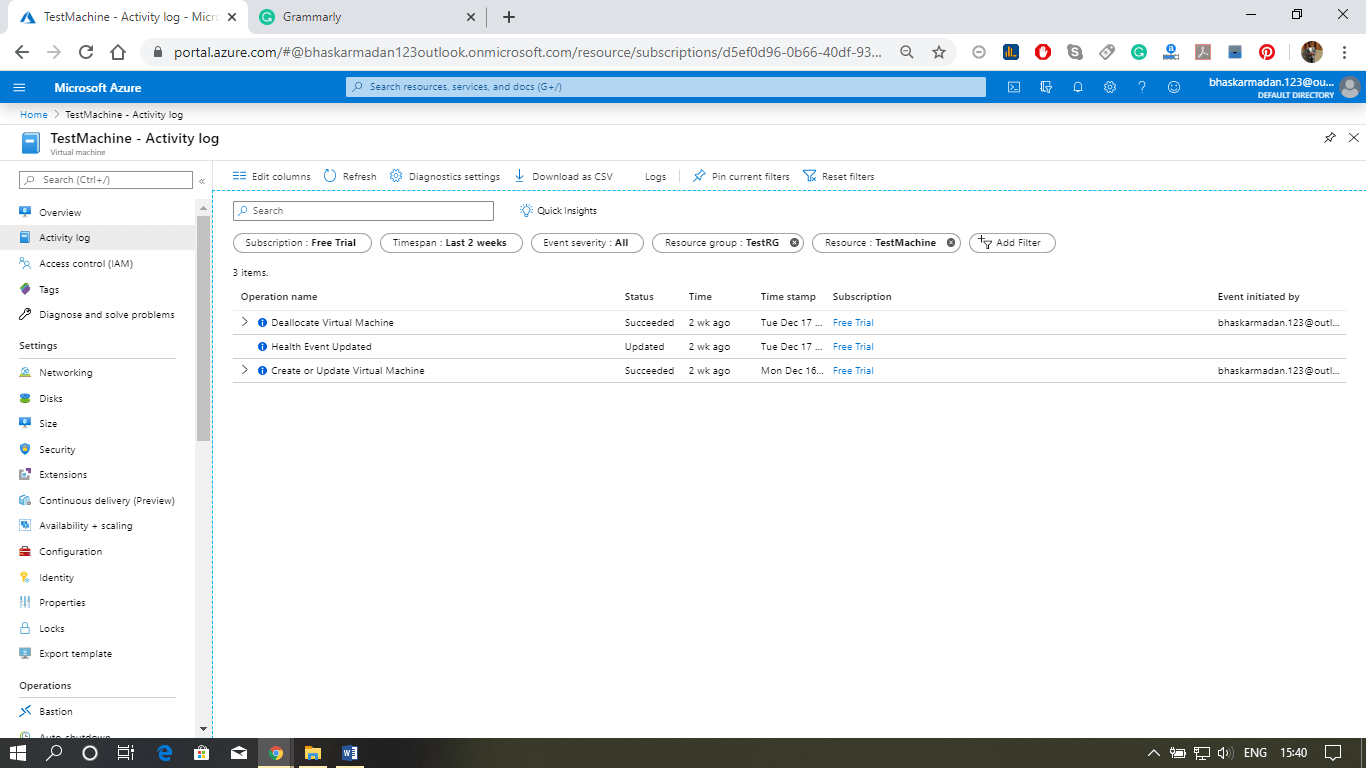Sort by the Operation name column header
This screenshot has width=1366, height=768.
click(x=279, y=297)
